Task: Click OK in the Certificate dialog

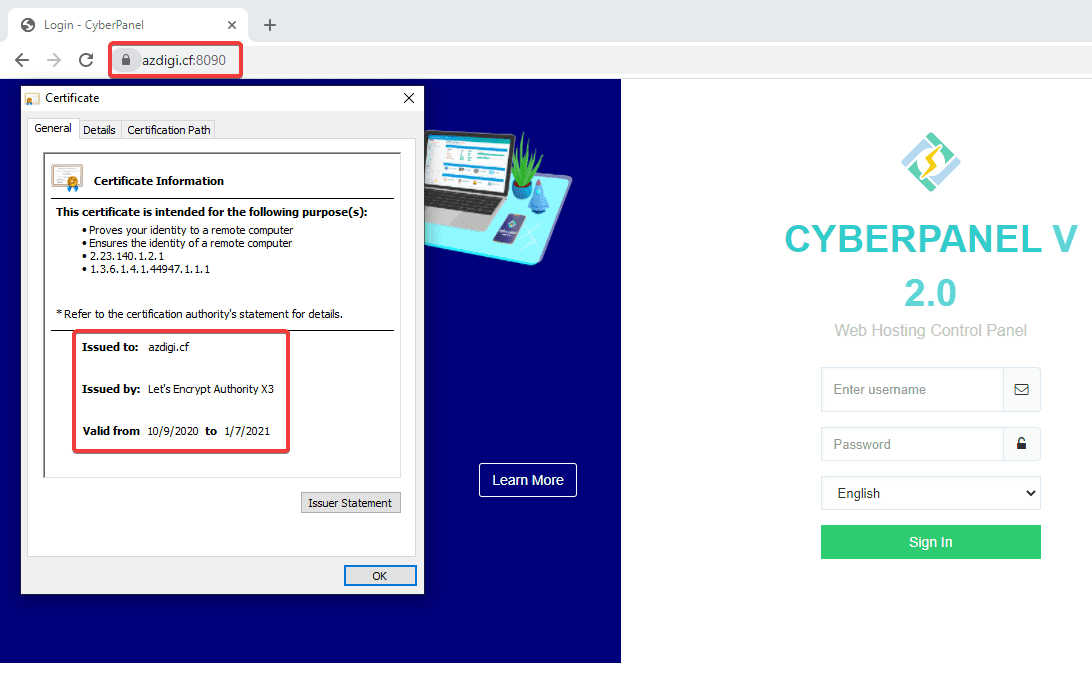Action: point(380,576)
